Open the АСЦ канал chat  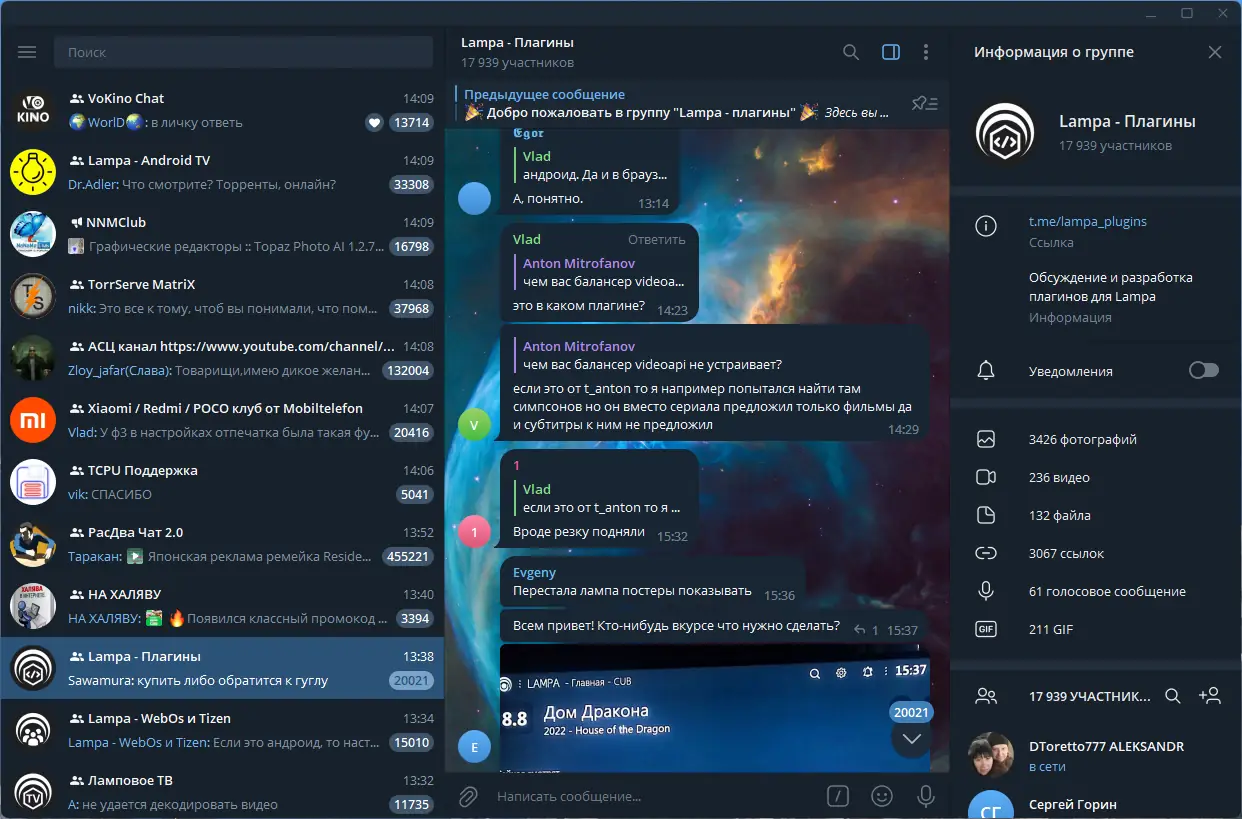(x=222, y=358)
